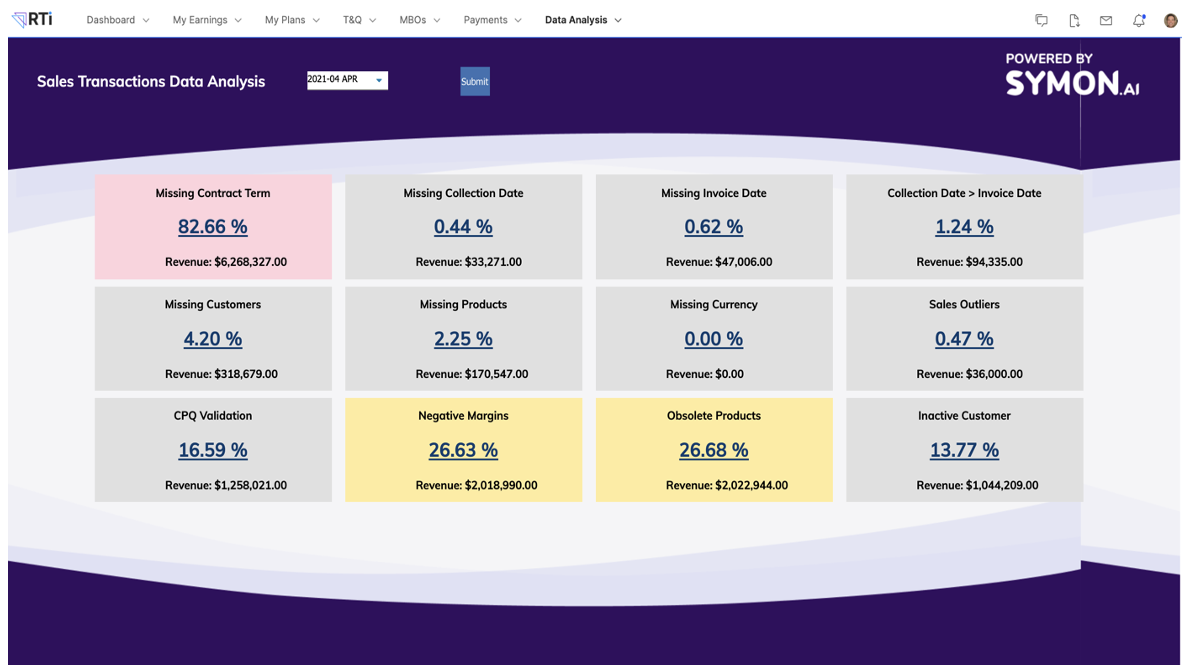This screenshot has width=1182, height=666.
Task: Open the chat messages icon
Action: (1041, 19)
